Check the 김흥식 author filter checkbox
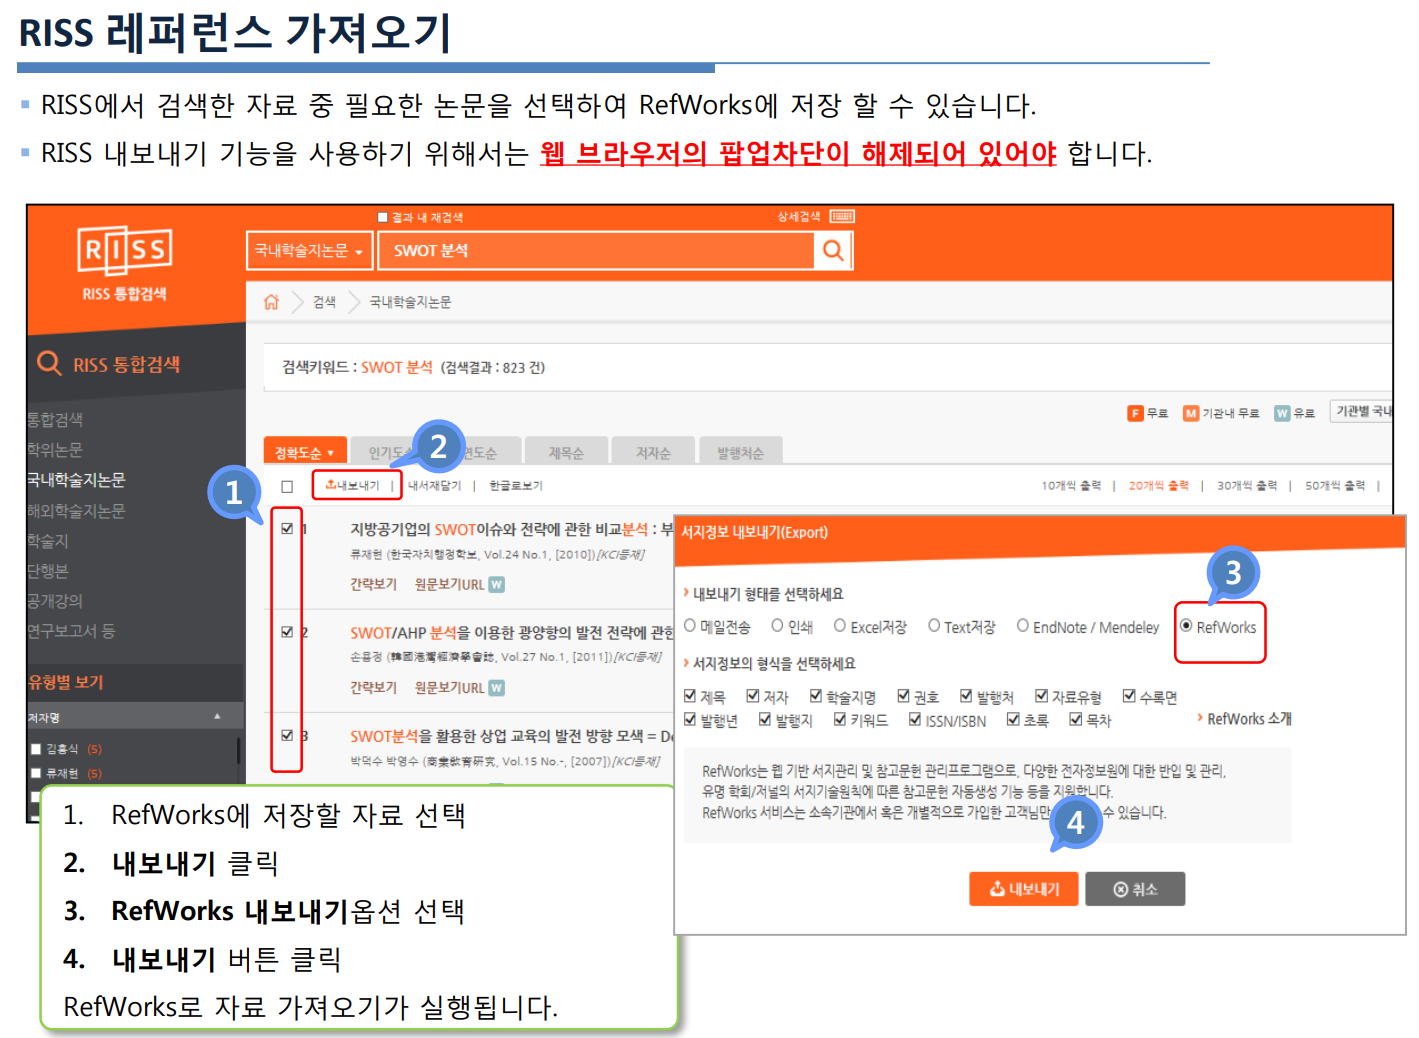Viewport: 1419px width, 1038px height. coord(36,749)
